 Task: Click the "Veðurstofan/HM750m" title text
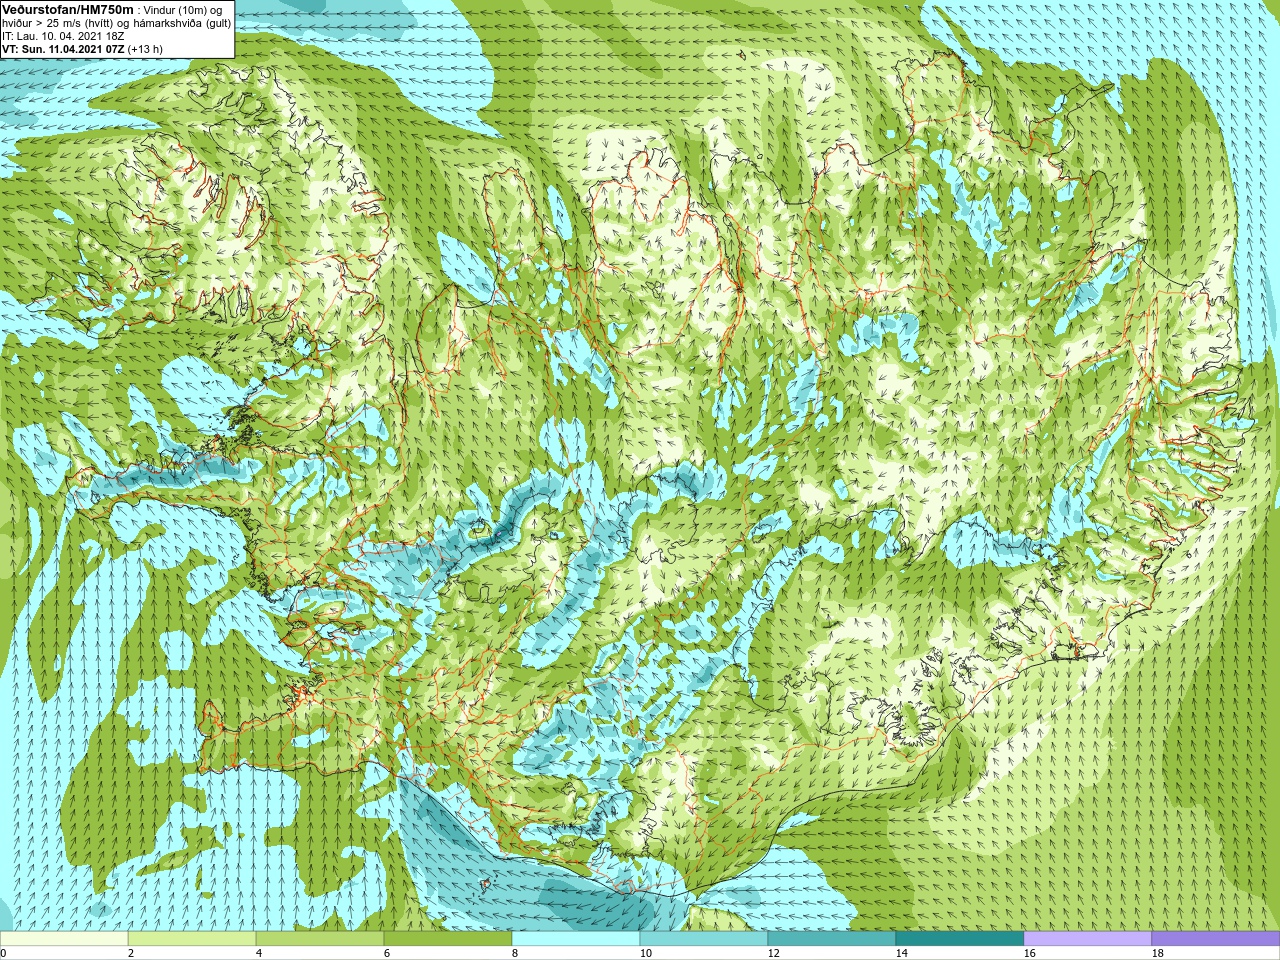68,9
